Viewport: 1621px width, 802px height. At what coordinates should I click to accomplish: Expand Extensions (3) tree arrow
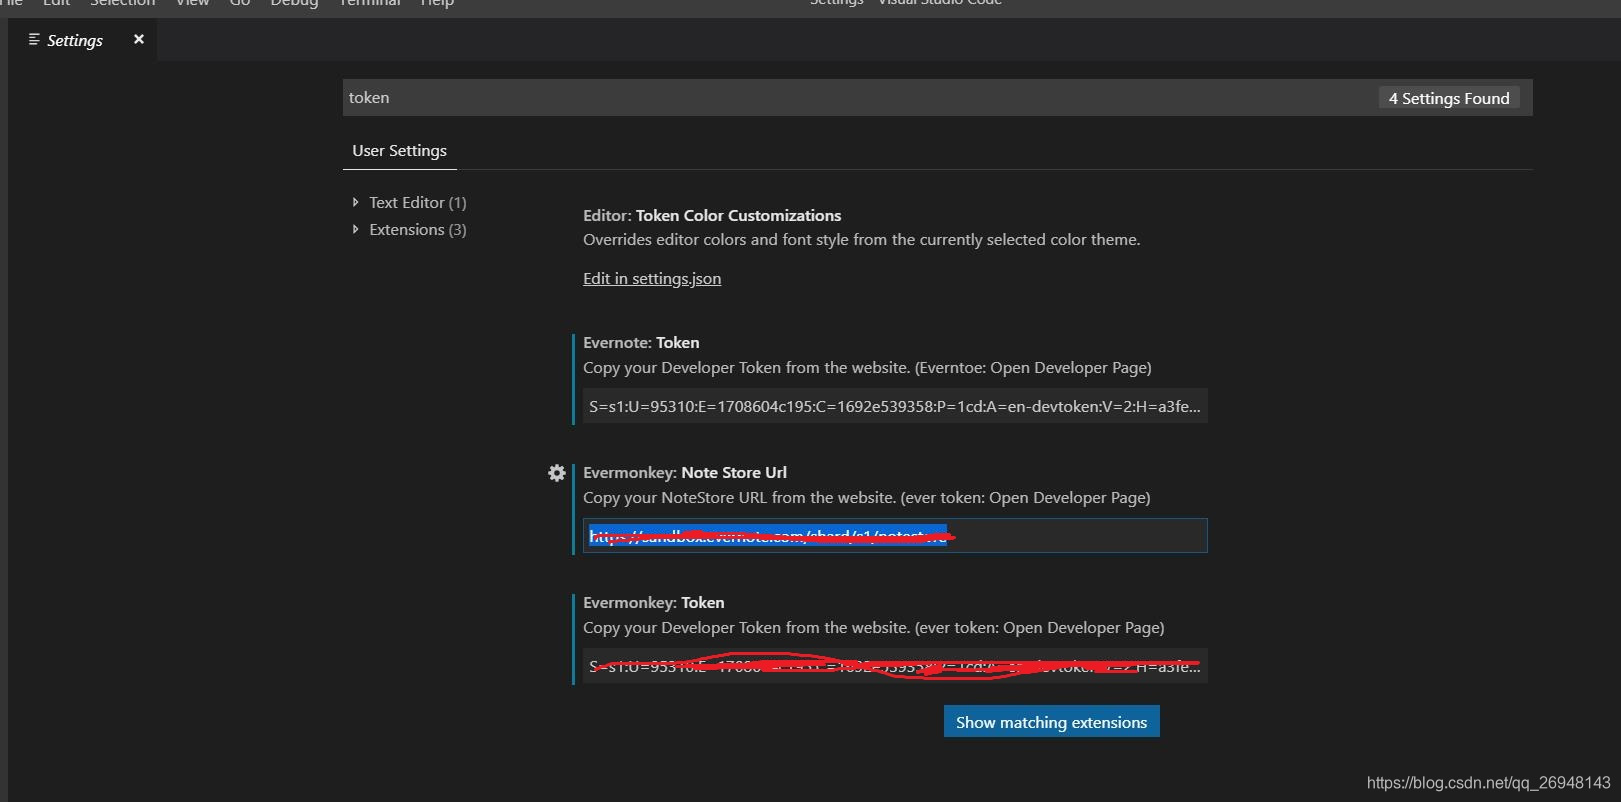[x=355, y=229]
